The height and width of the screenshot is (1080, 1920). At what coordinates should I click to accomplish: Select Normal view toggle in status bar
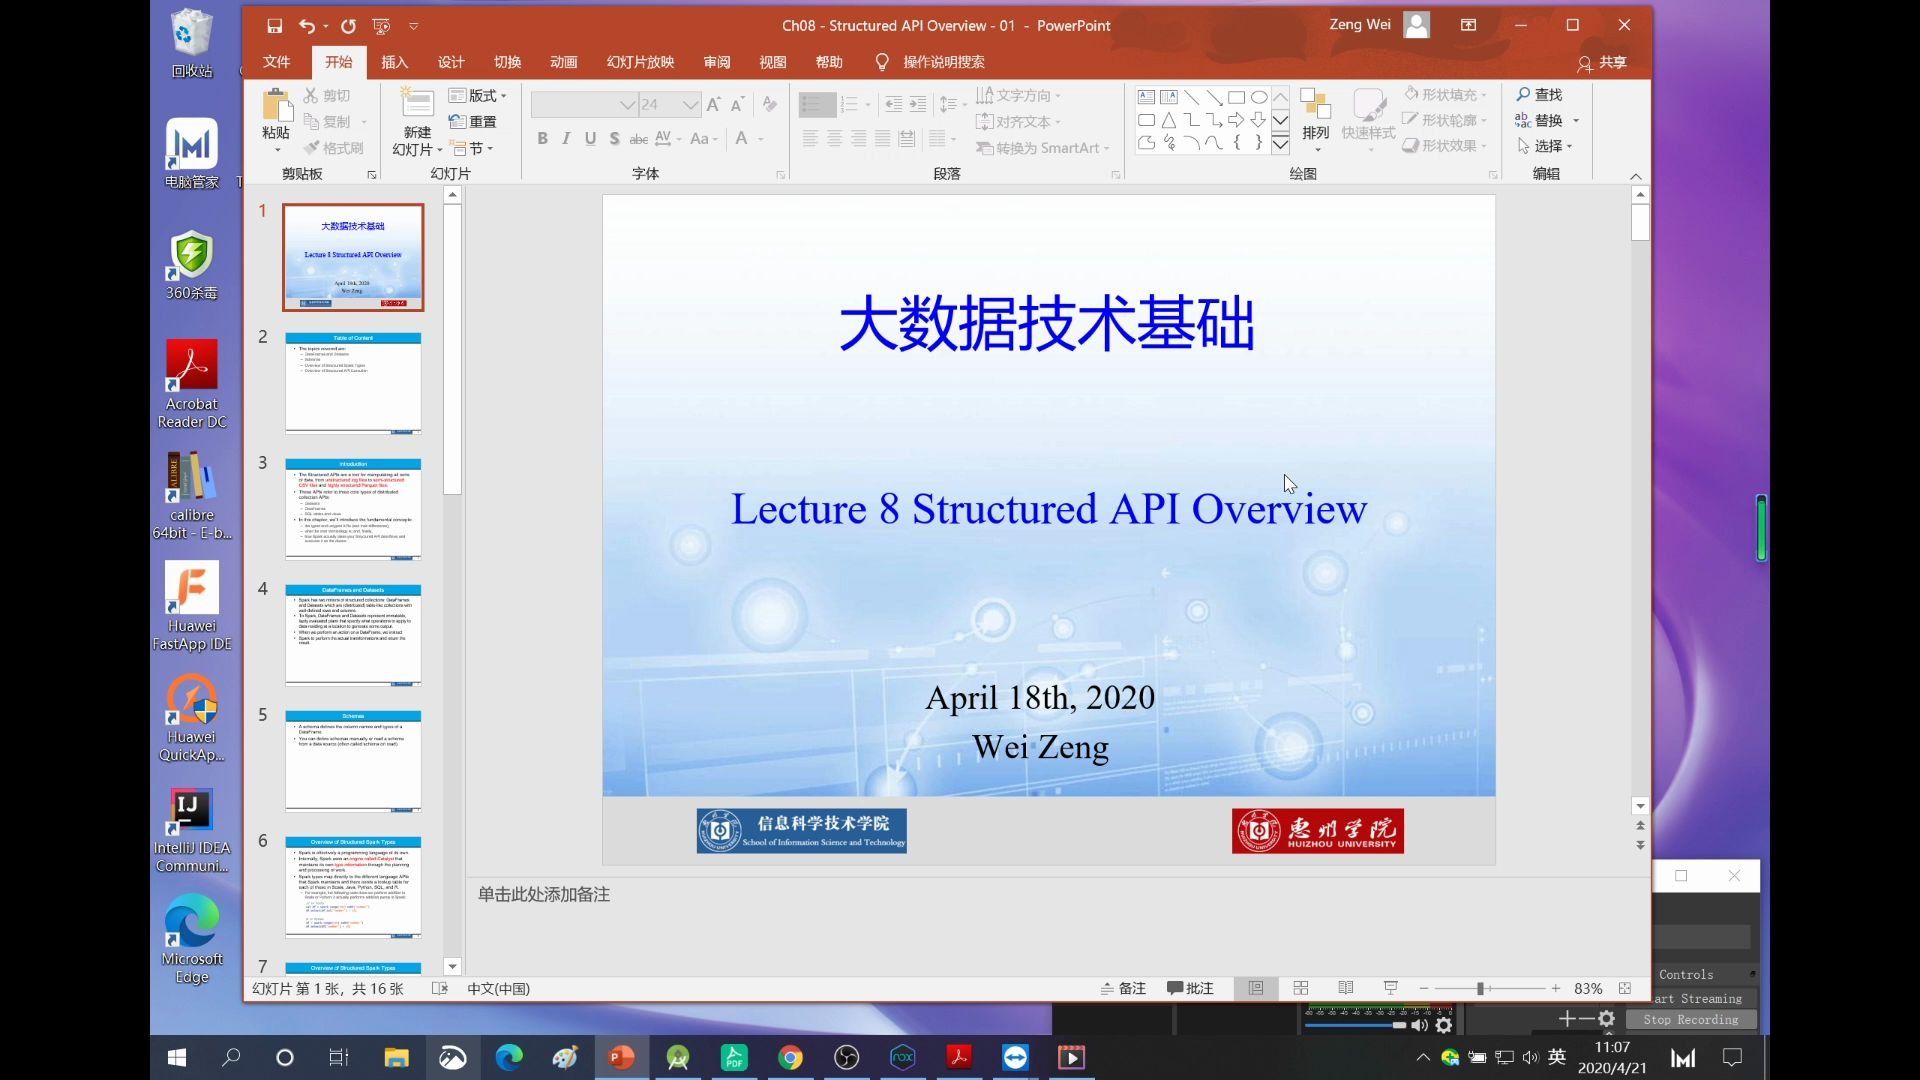tap(1256, 988)
